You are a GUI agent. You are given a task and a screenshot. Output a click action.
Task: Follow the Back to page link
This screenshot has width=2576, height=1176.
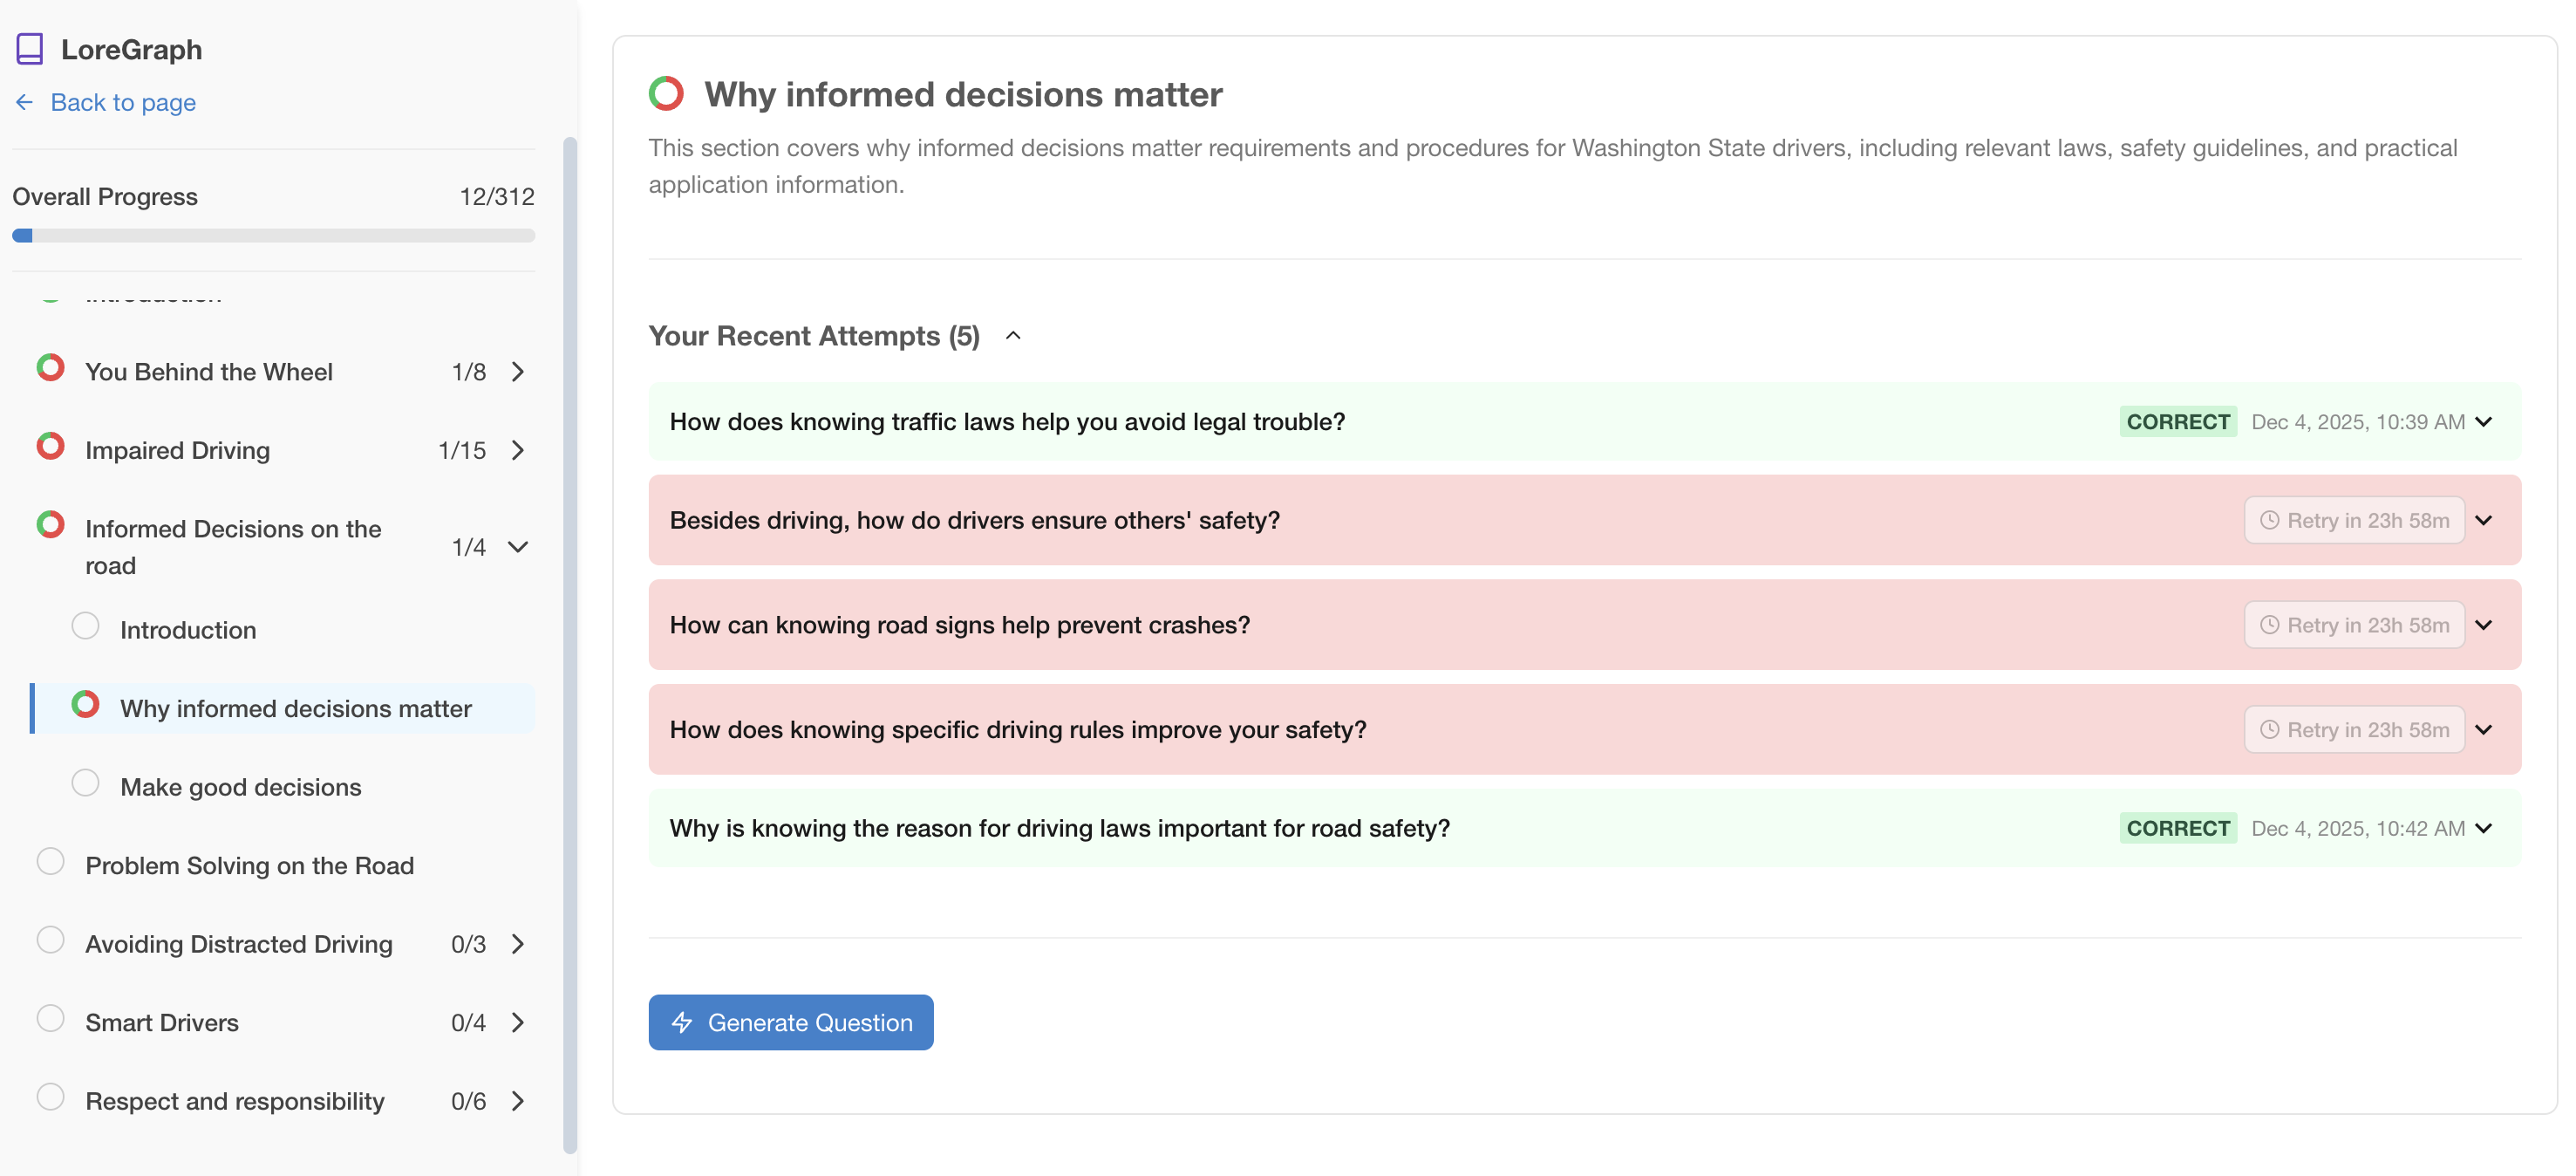123,102
